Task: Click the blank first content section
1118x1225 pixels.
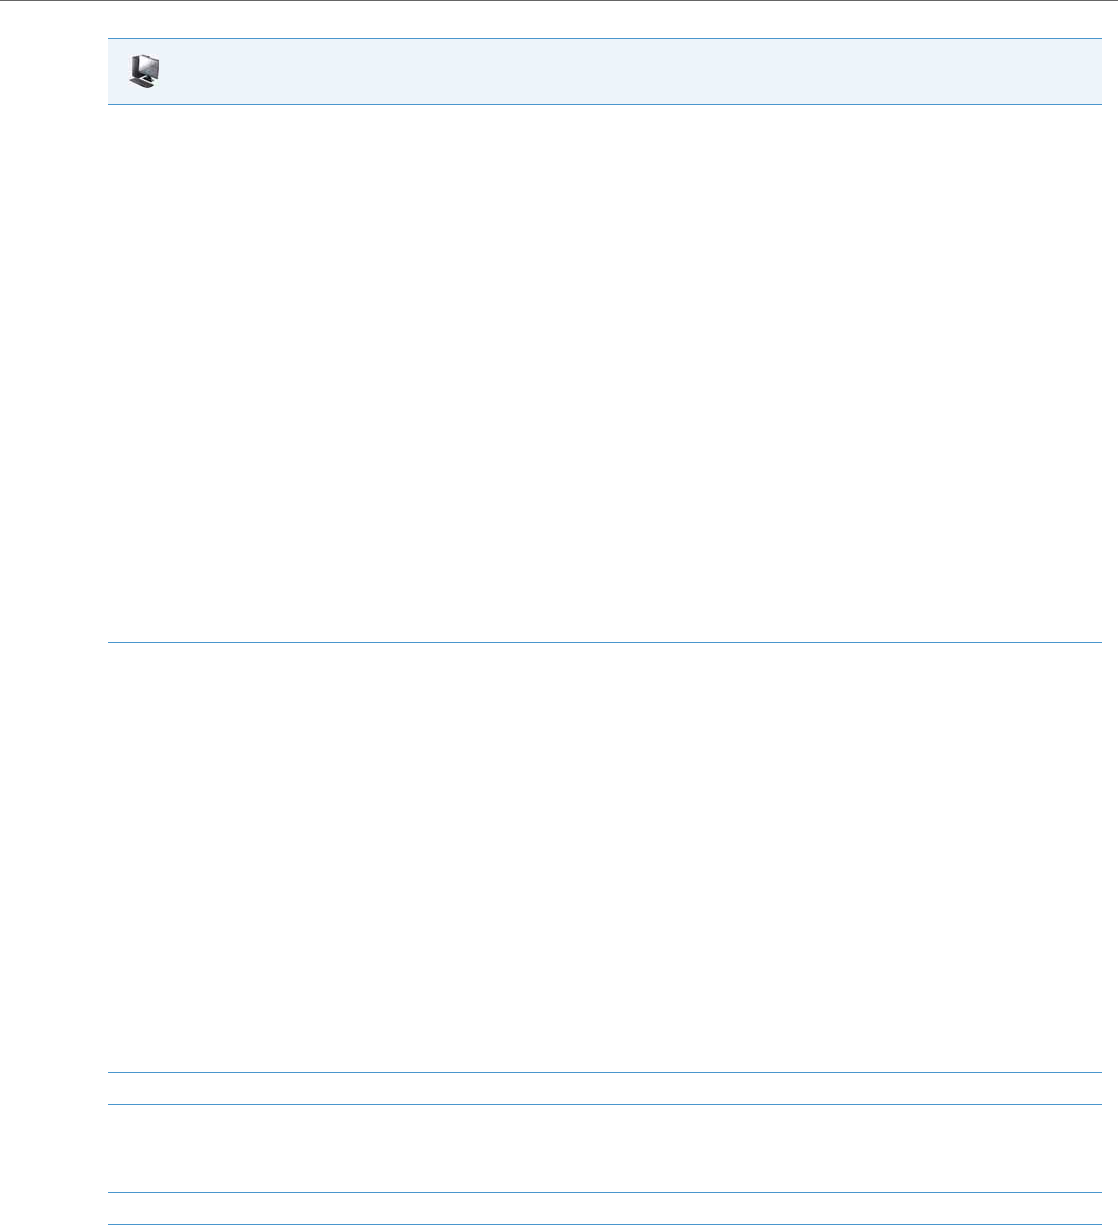Action: coord(604,373)
